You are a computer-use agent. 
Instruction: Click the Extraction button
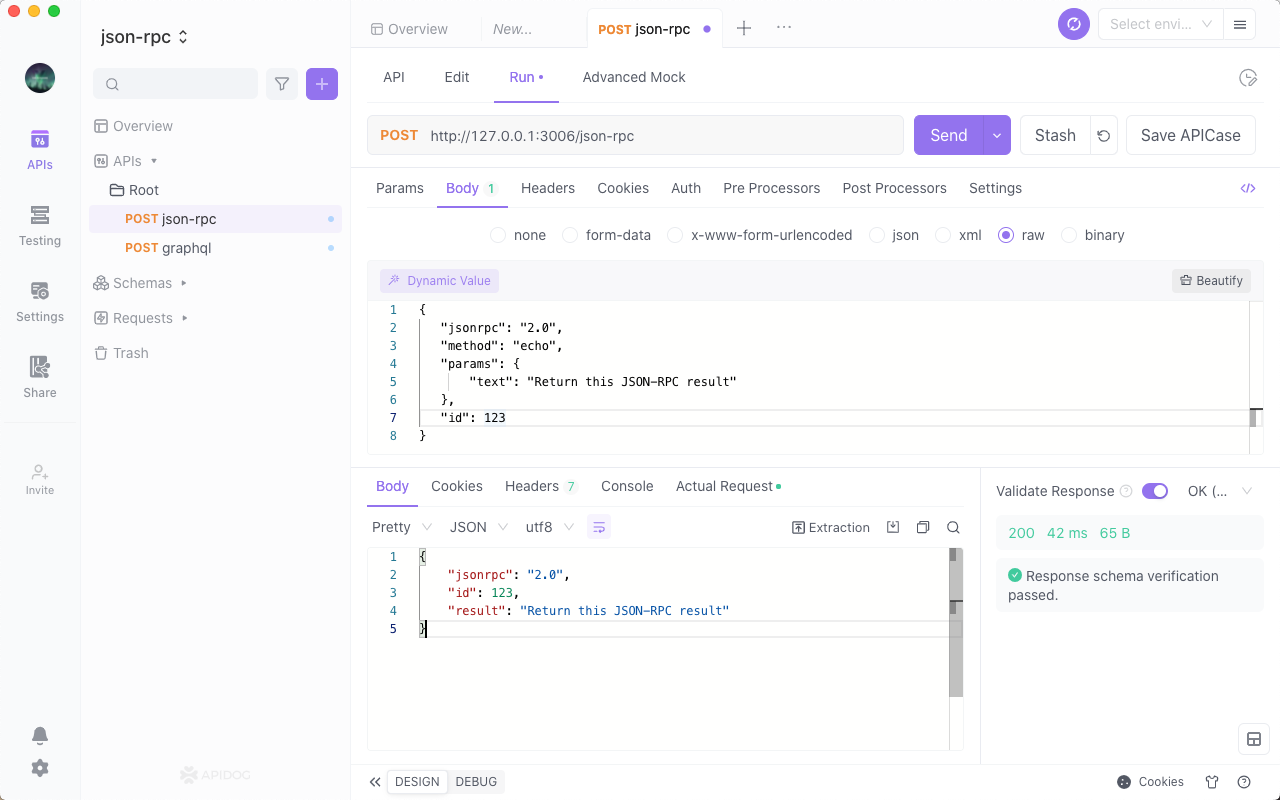click(x=831, y=527)
